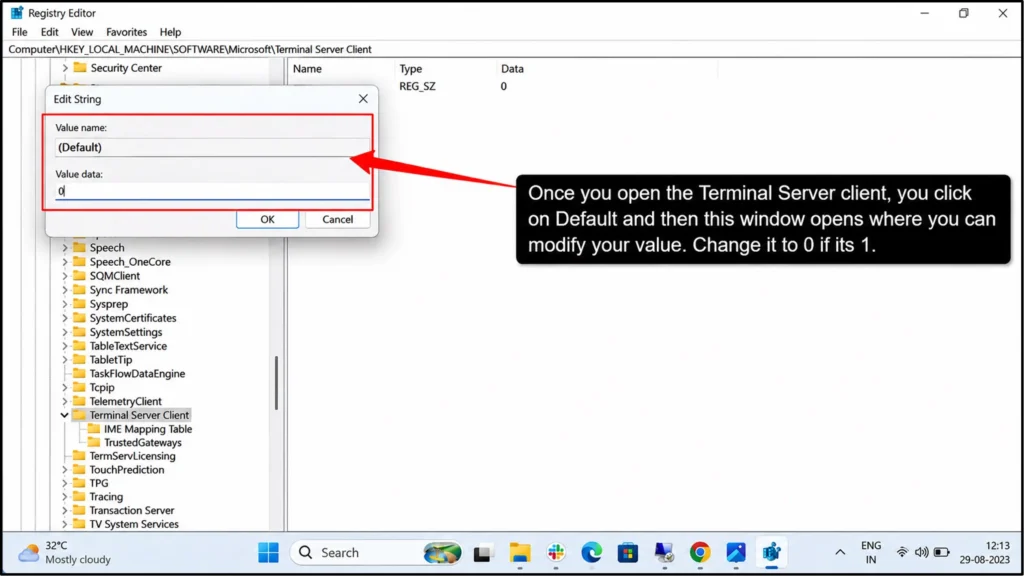Launch File Explorer from the taskbar
This screenshot has width=1024, height=576.
pyautogui.click(x=520, y=552)
